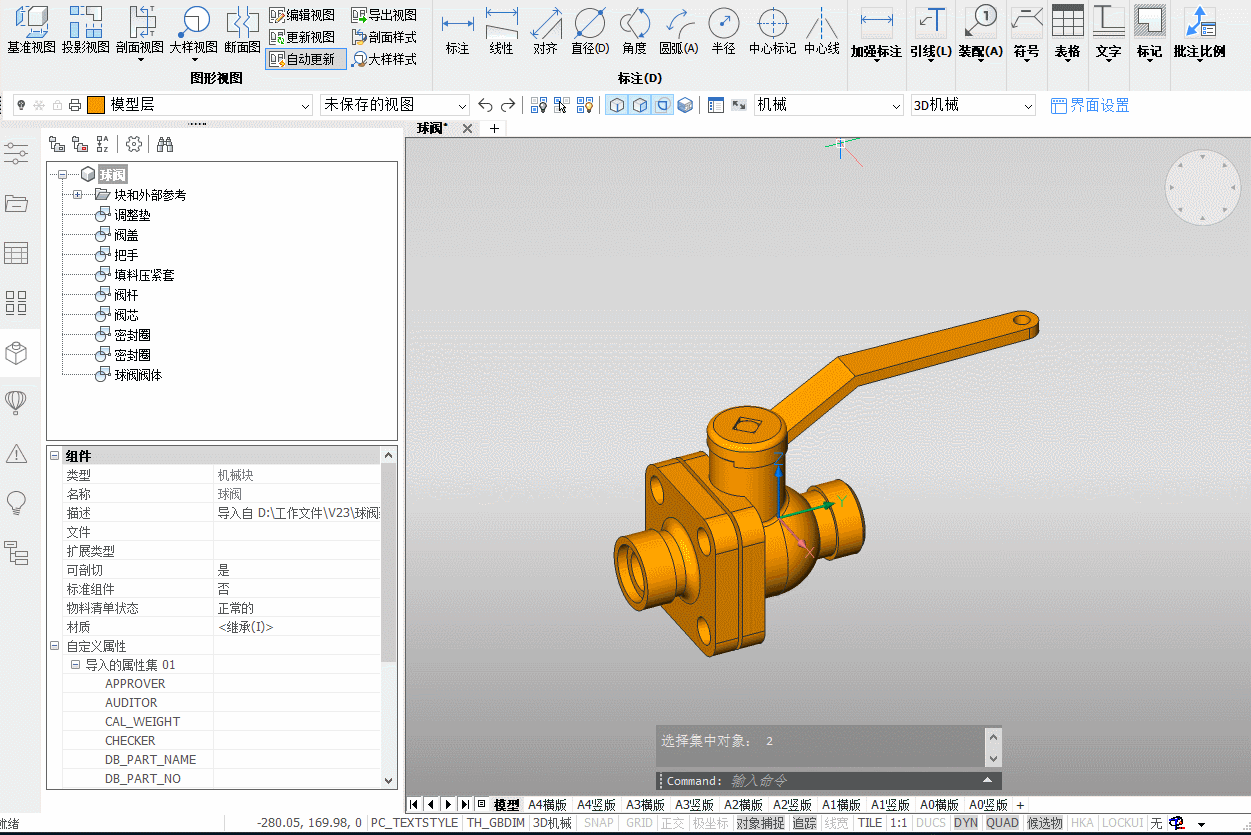Expand the 块和外部参考 tree node
The image size is (1251, 835).
point(78,195)
